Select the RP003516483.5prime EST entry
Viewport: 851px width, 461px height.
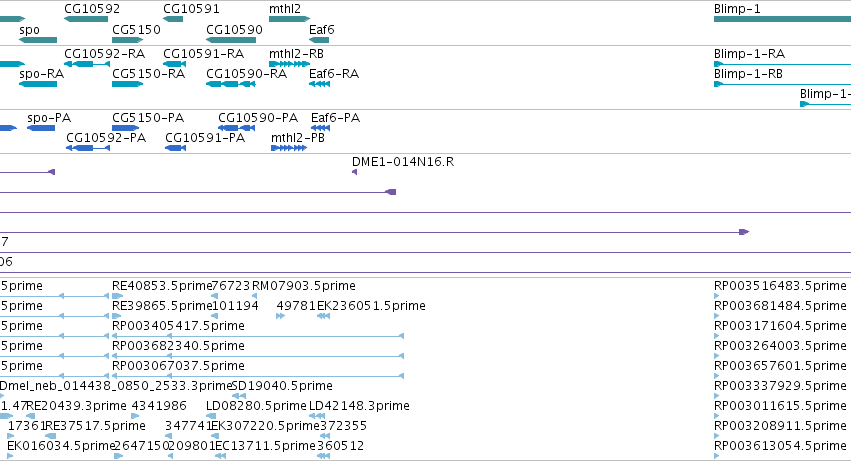tap(780, 286)
